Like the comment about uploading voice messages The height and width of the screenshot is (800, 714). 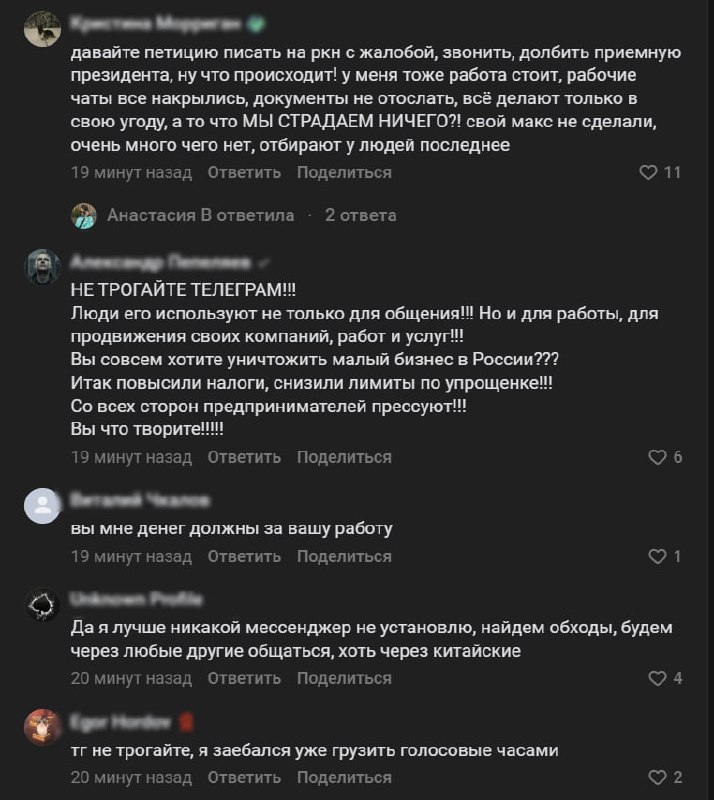pyautogui.click(x=657, y=777)
